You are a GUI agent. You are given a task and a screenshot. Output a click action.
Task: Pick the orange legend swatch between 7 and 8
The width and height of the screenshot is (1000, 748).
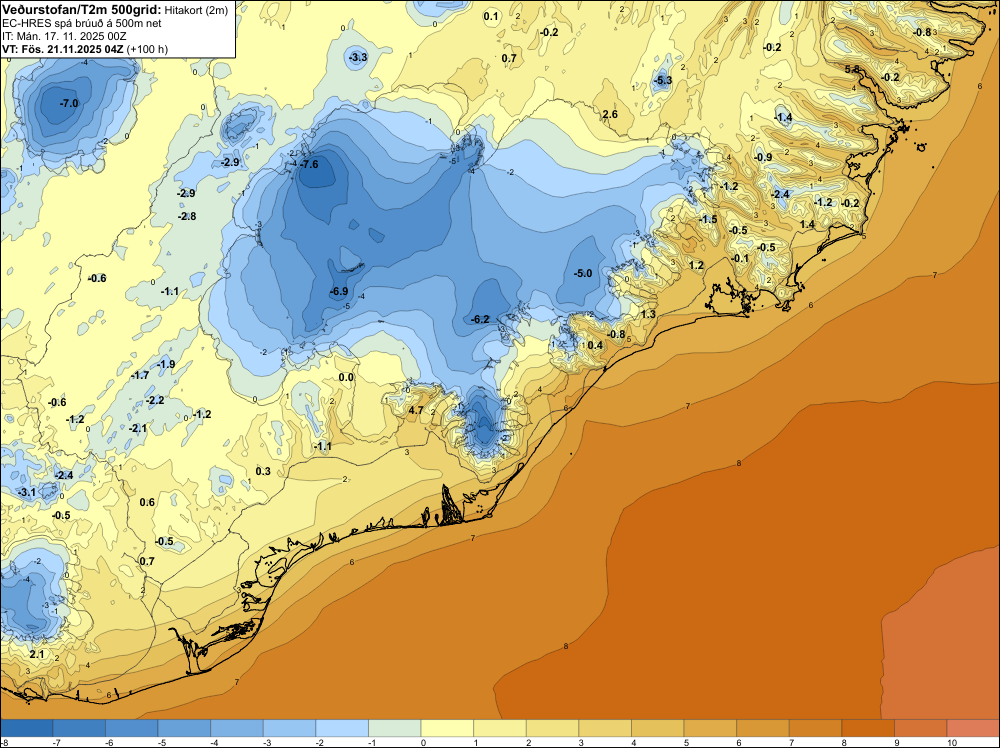[x=816, y=728]
